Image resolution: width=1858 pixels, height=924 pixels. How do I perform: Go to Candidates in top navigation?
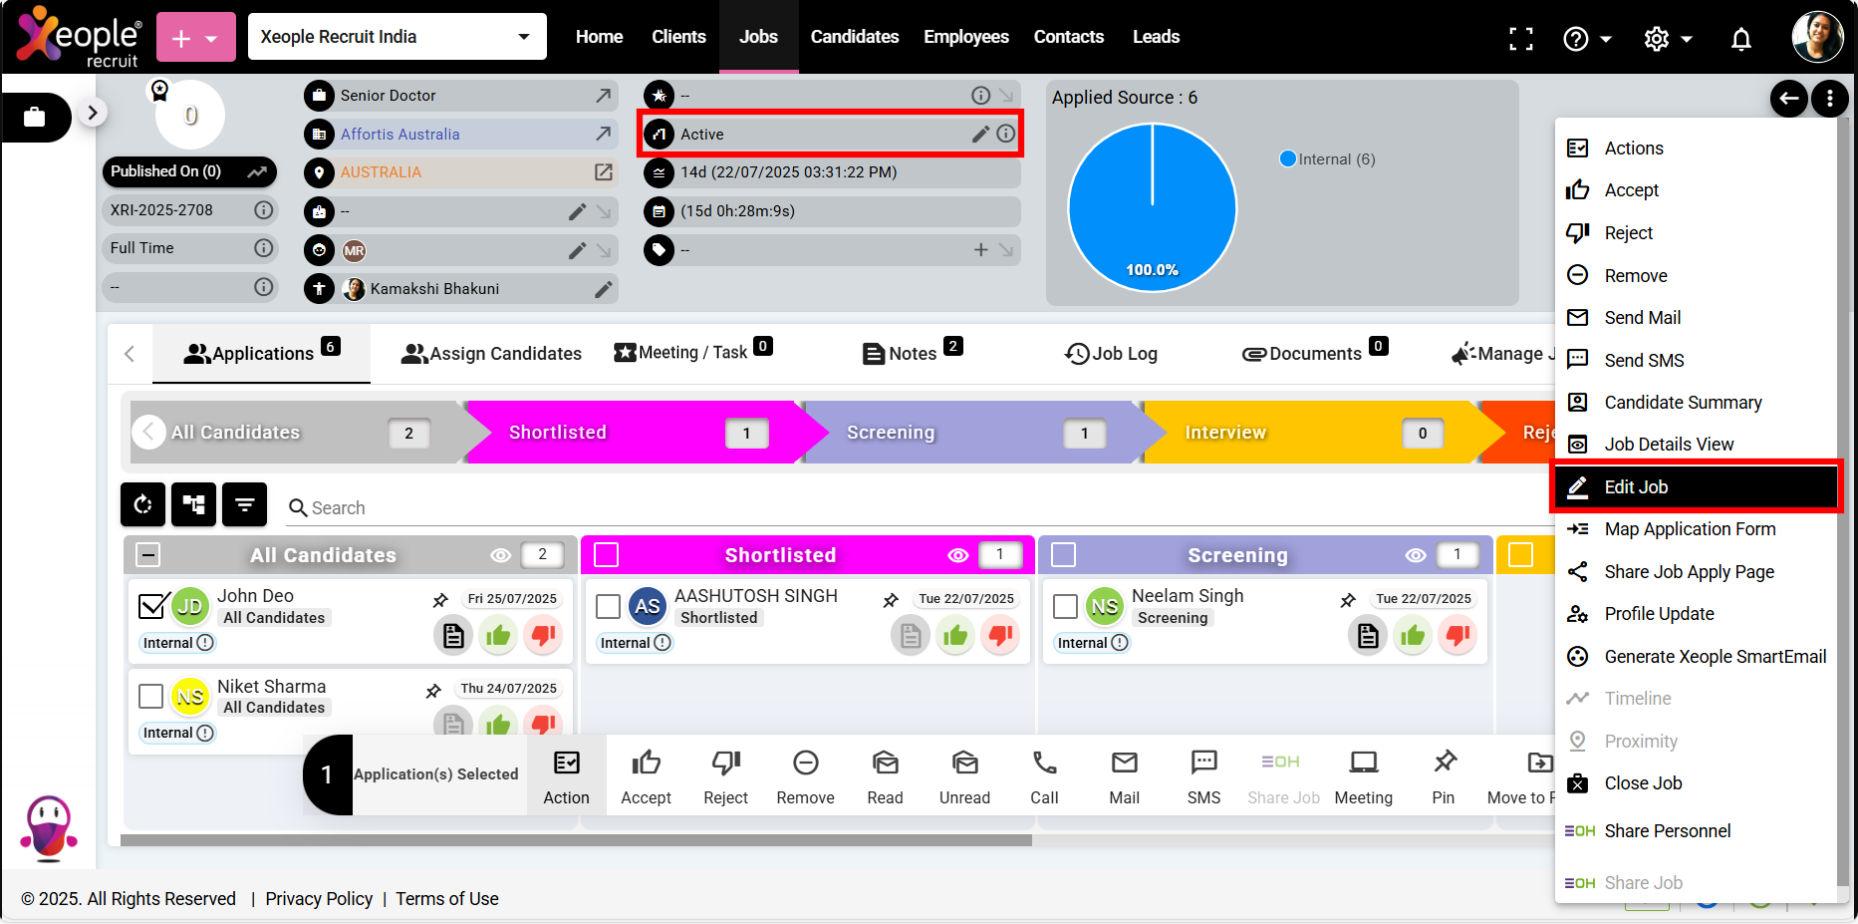[854, 37]
